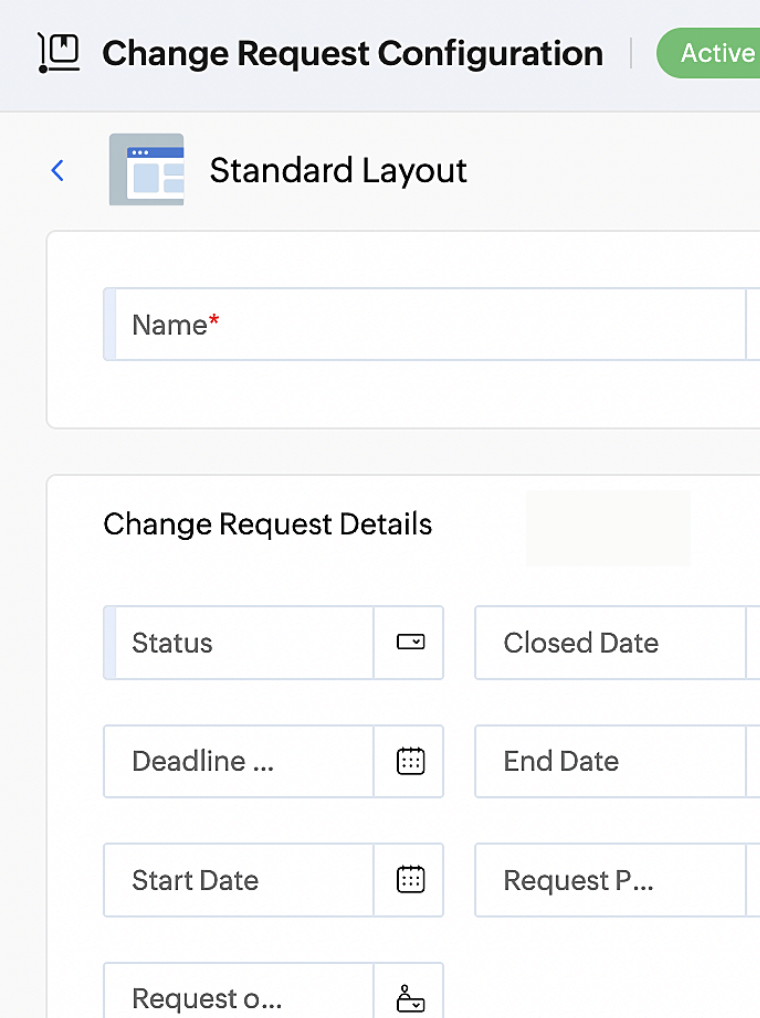Click the back chevron beside Standard Layout
The image size is (760, 1018).
58,170
